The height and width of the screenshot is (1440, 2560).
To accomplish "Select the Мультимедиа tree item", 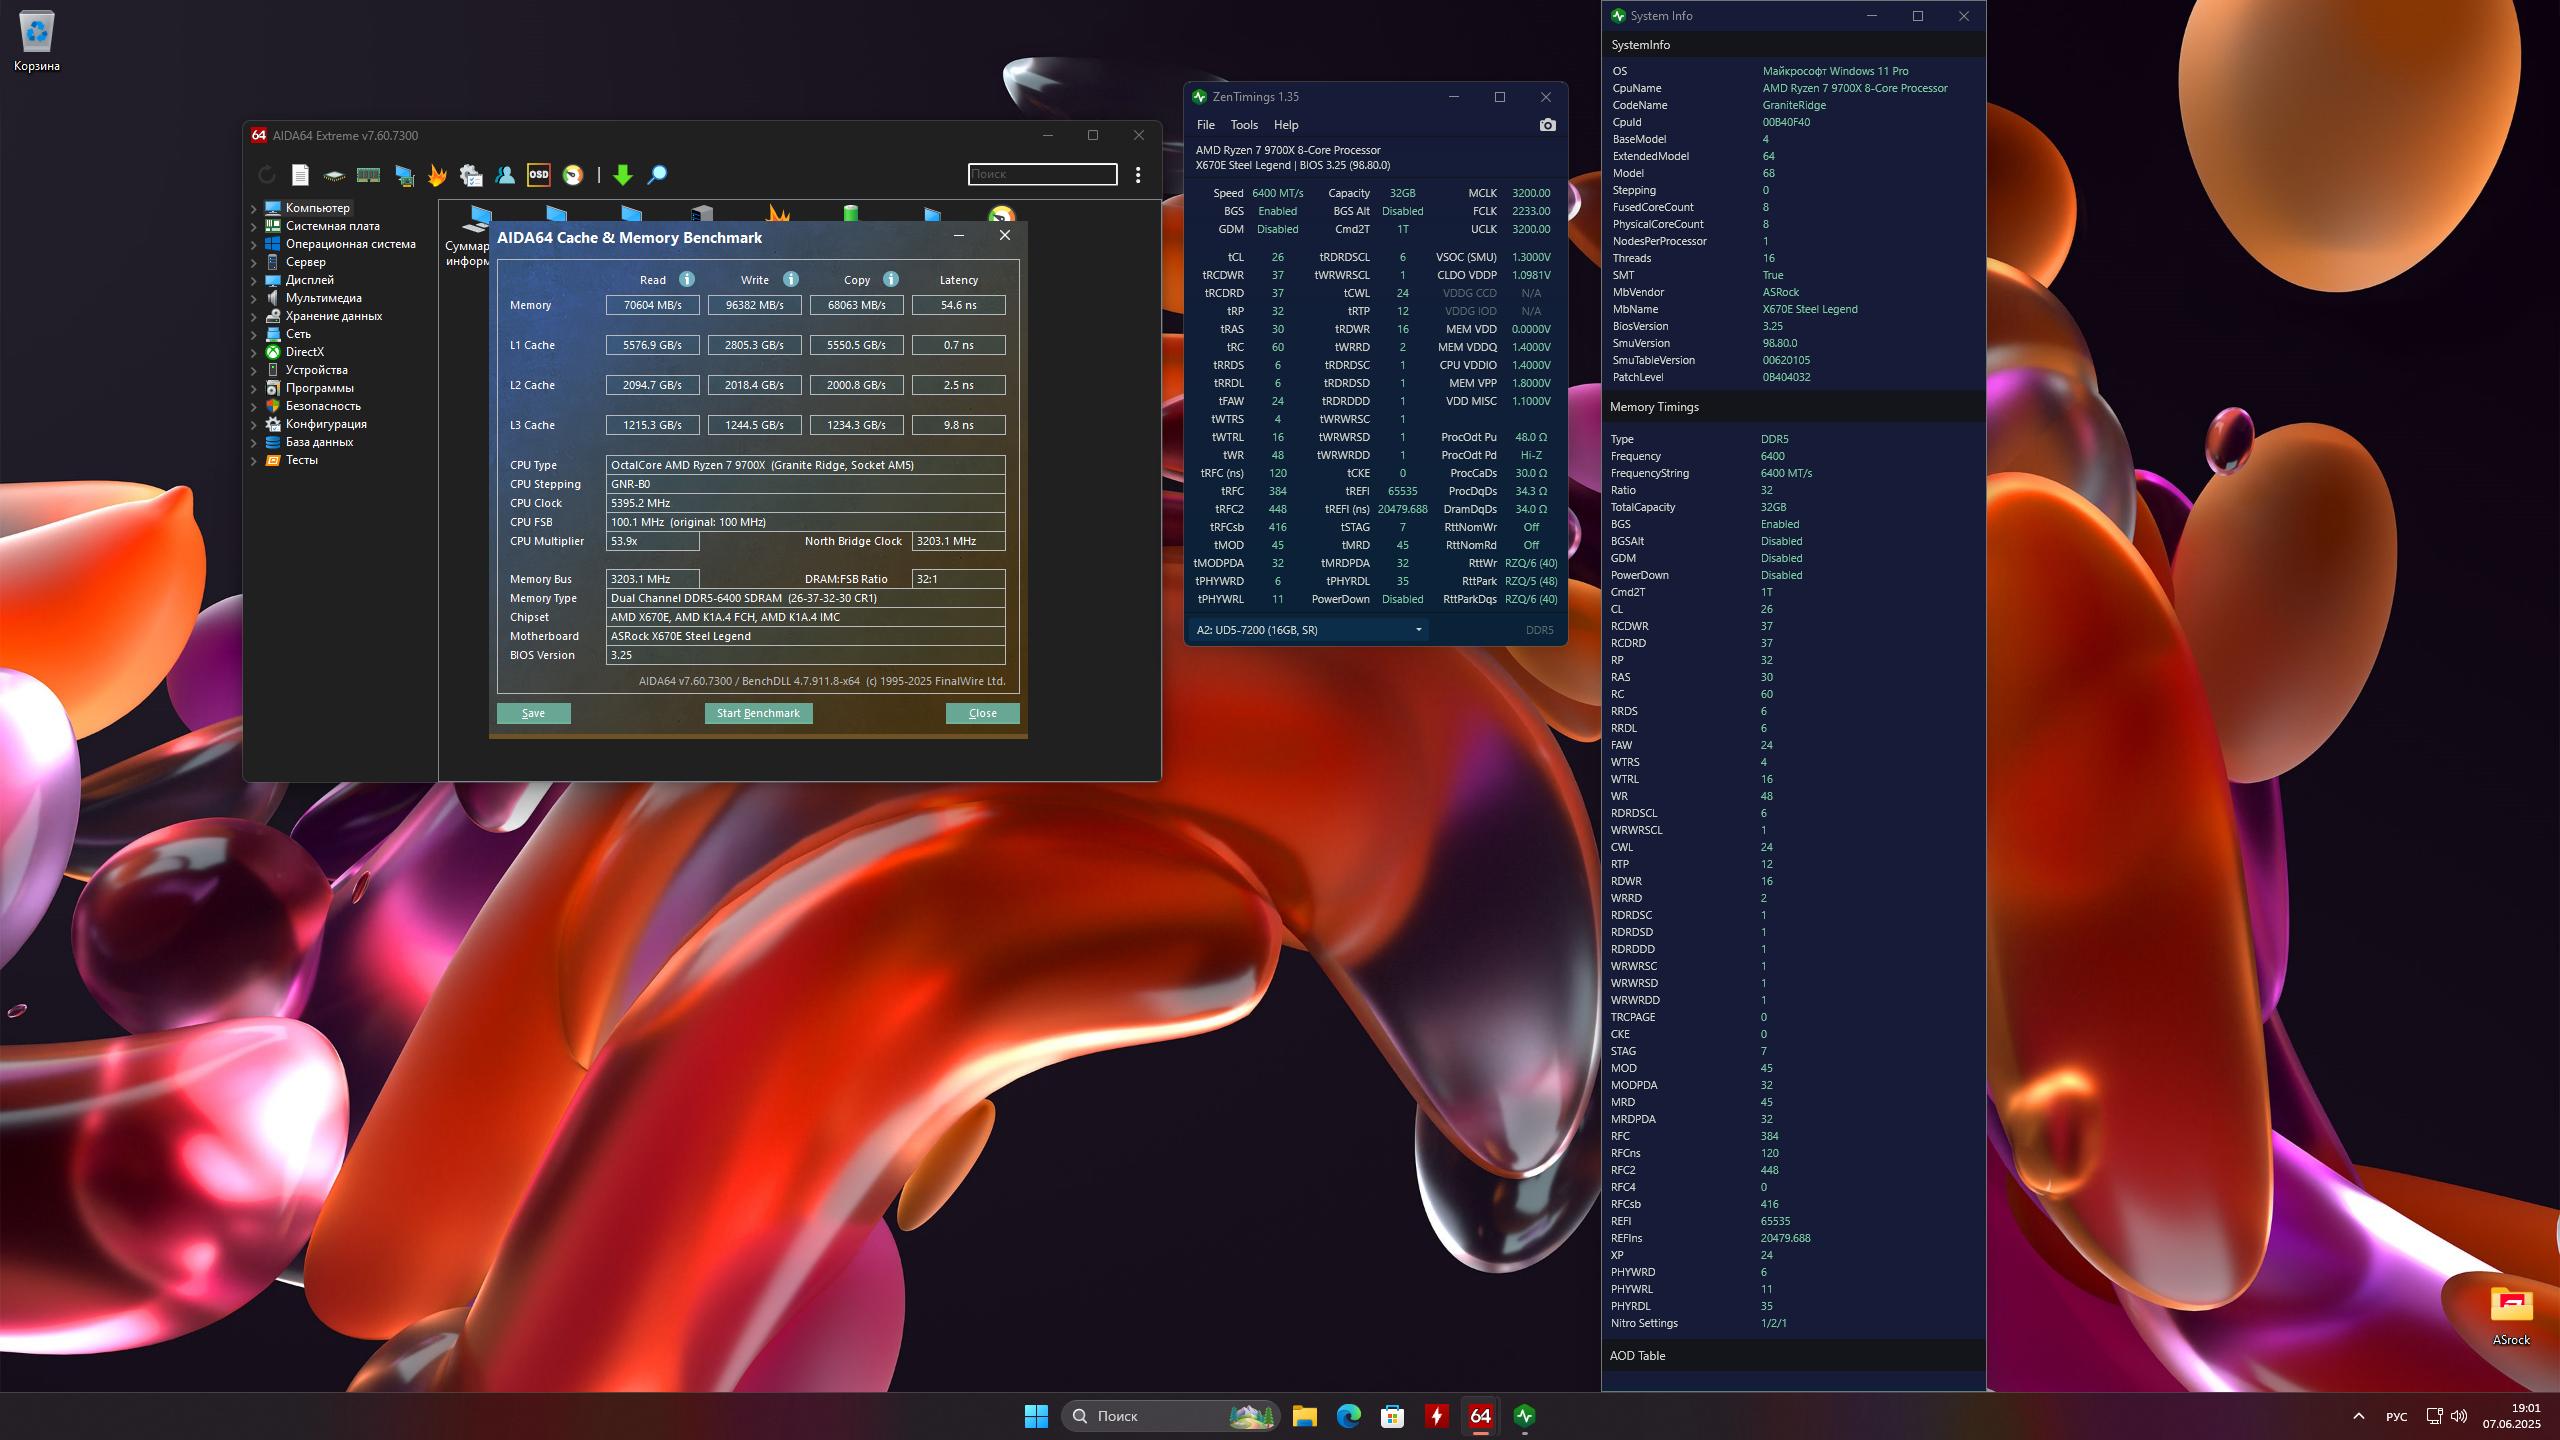I will [323, 298].
